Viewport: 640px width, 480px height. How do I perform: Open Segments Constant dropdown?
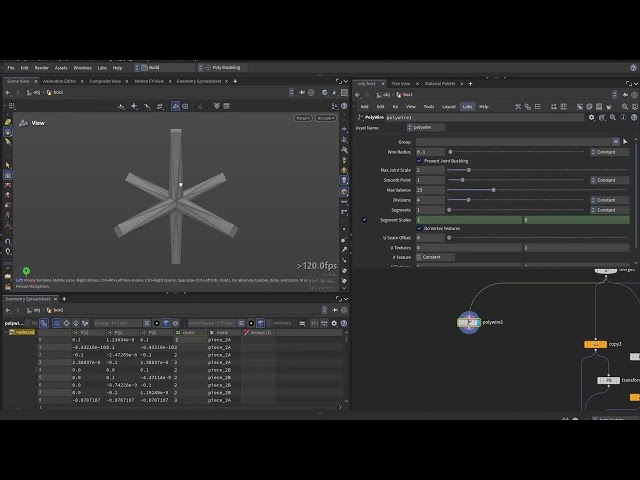(x=609, y=210)
